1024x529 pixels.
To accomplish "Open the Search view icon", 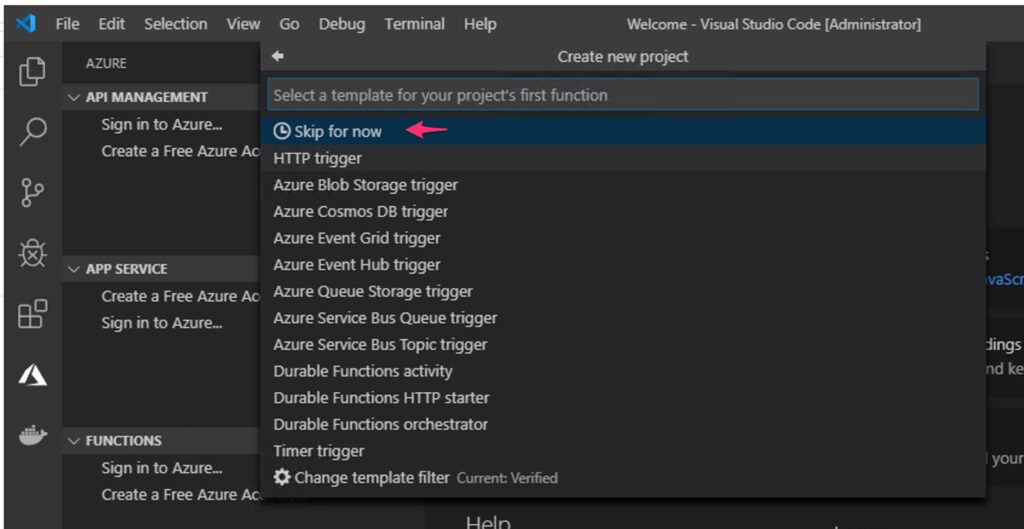I will [x=32, y=132].
